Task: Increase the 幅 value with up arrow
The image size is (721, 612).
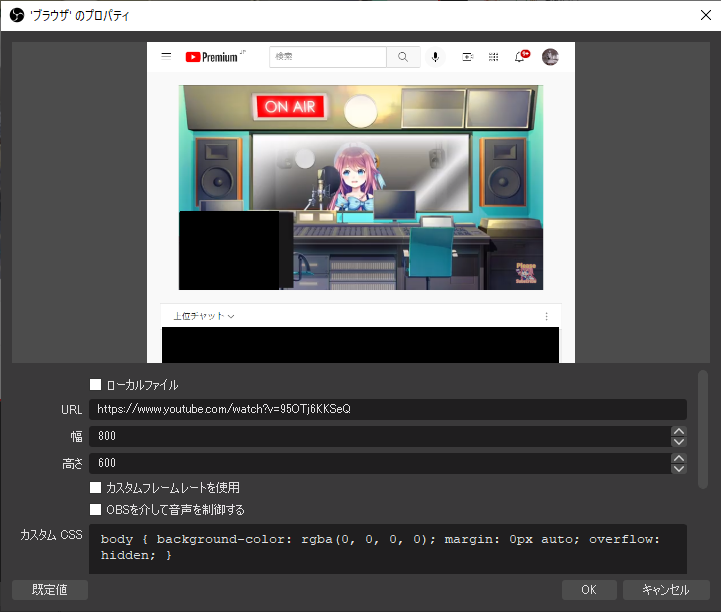Action: (679, 431)
